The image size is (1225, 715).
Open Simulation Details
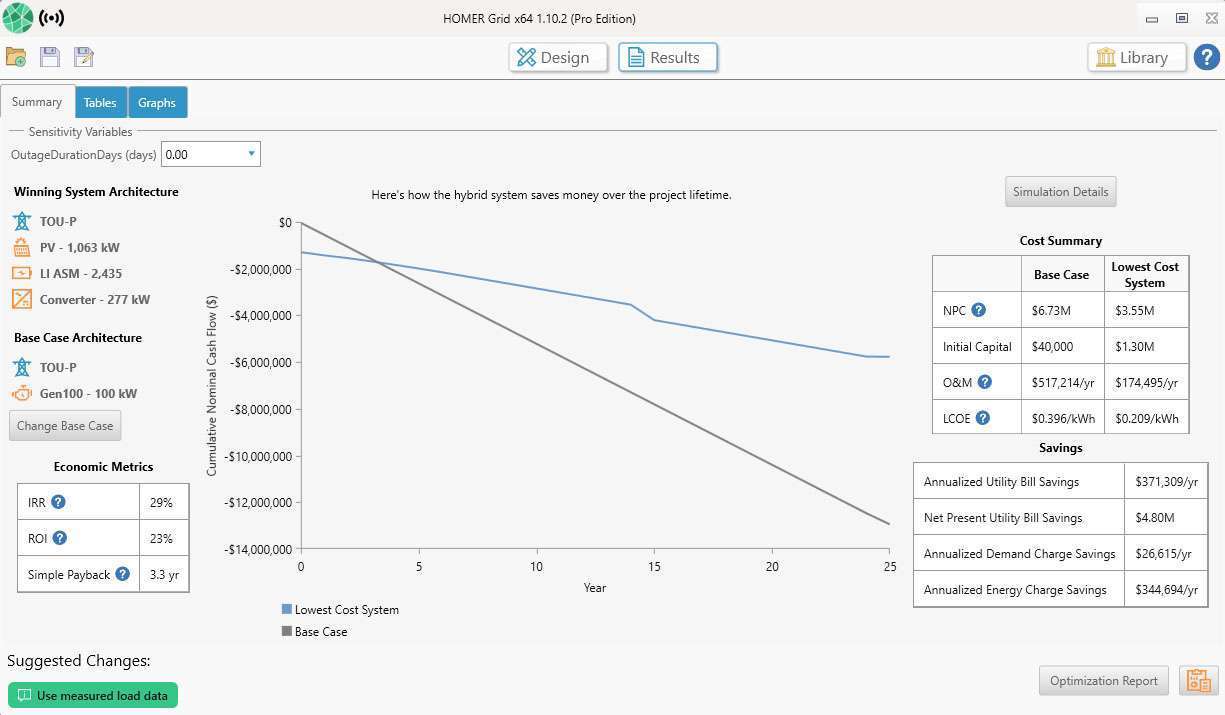[x=1060, y=192]
